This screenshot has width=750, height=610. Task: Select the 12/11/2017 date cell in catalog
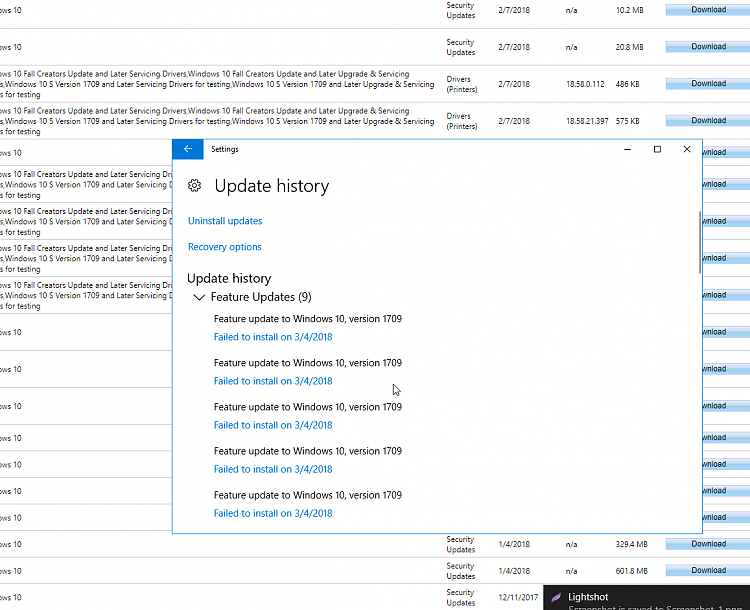coord(518,597)
